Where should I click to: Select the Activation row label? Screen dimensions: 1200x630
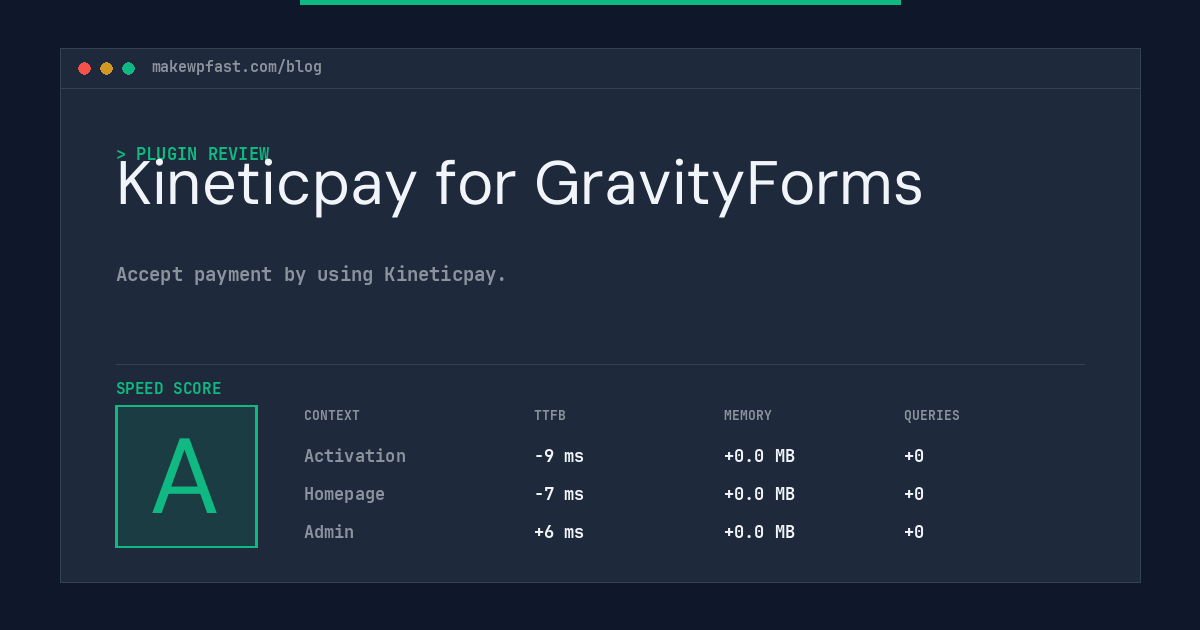tap(355, 456)
